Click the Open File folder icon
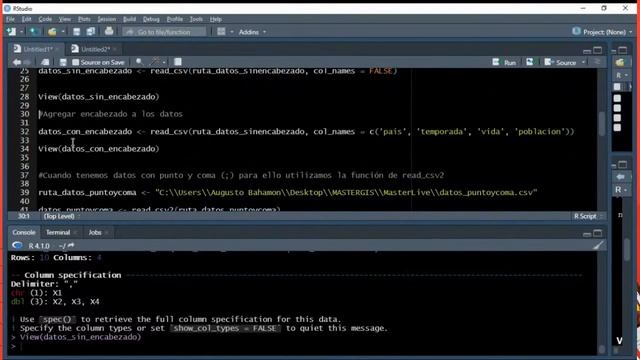Viewport: 640px width, 360px height. tap(52, 31)
